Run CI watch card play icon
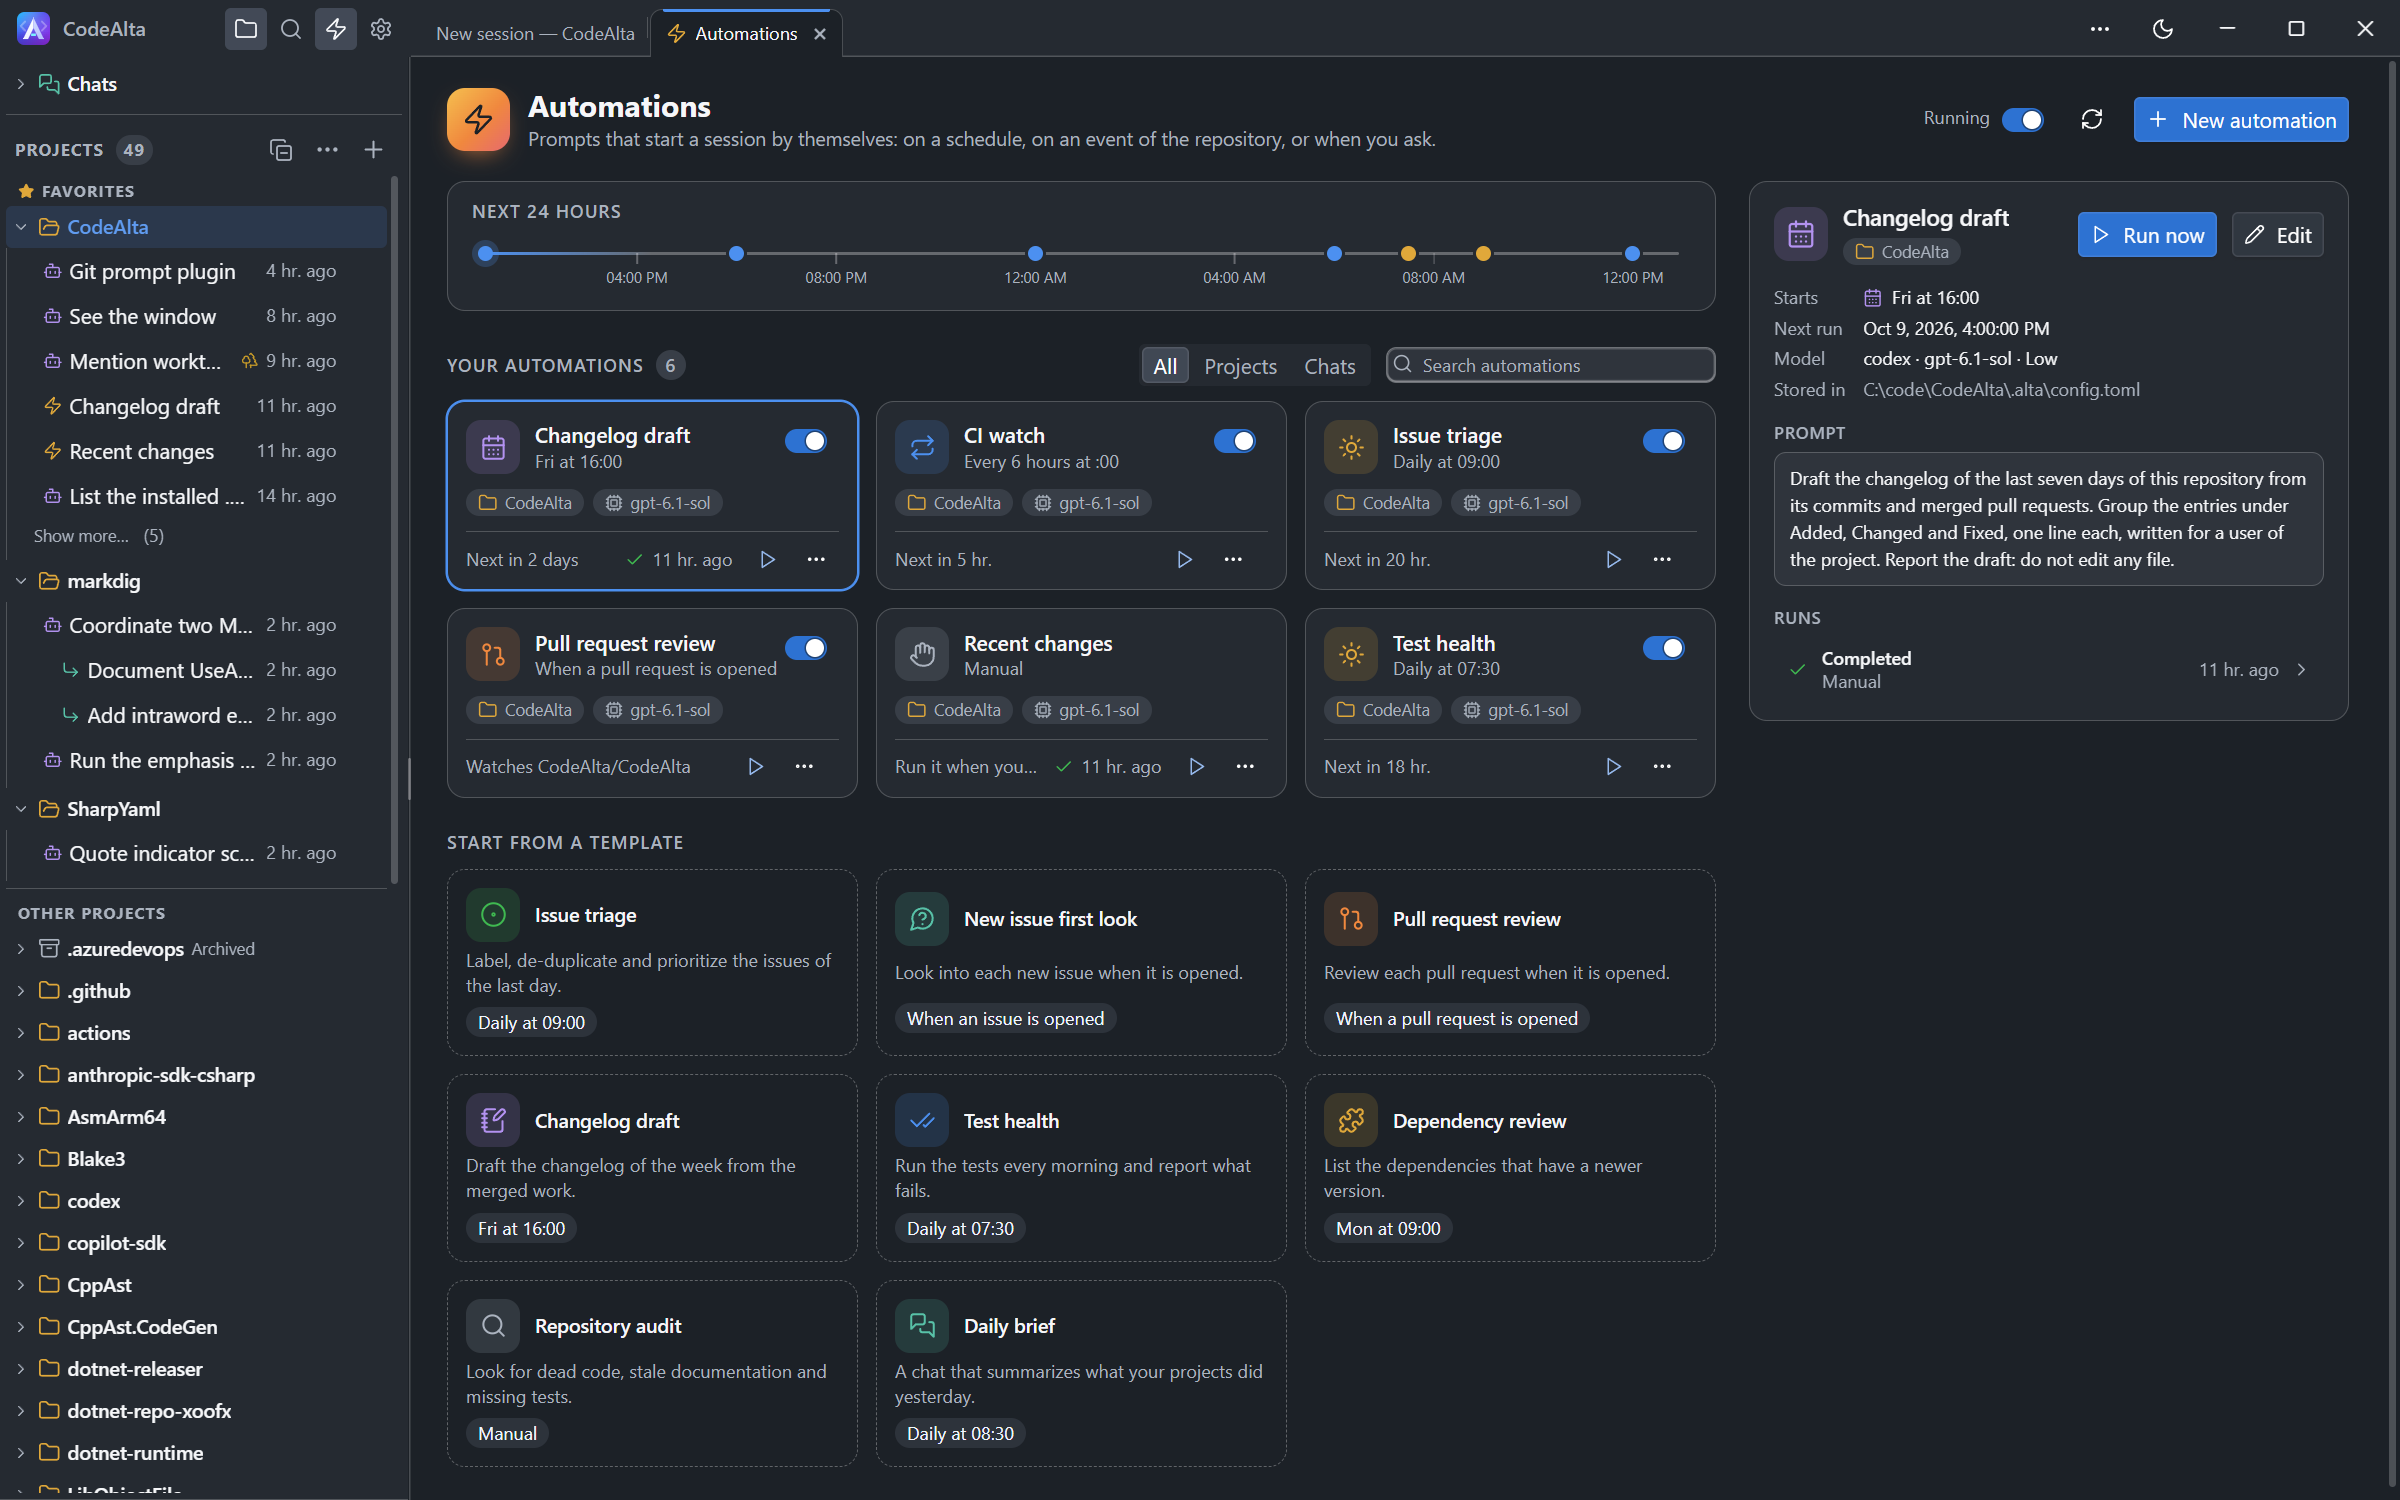Viewport: 2400px width, 1500px height. pyautogui.click(x=1185, y=560)
